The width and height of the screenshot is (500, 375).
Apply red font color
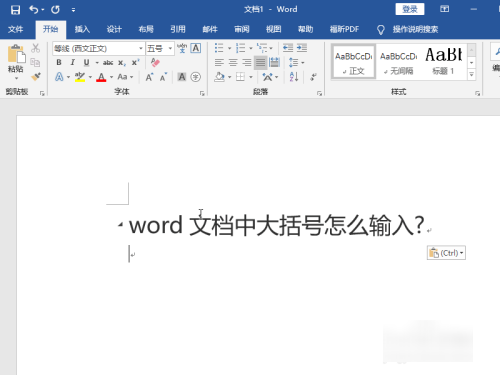pyautogui.click(x=101, y=77)
